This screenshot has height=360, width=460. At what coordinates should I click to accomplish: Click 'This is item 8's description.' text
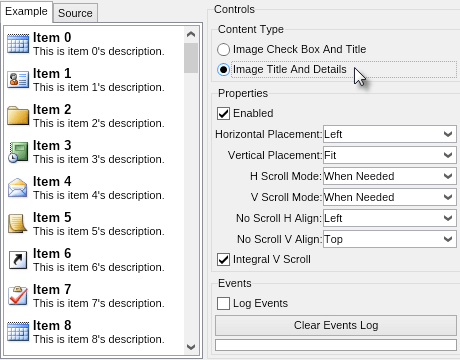click(x=99, y=339)
